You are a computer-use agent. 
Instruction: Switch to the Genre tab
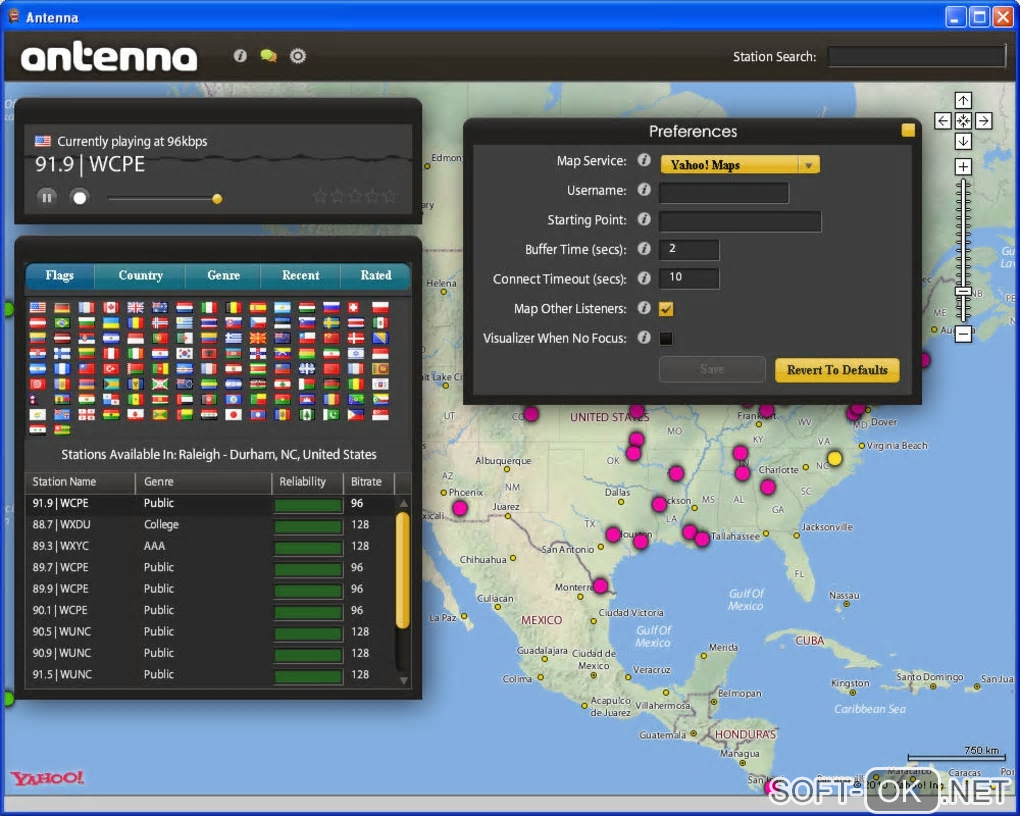pyautogui.click(x=224, y=275)
